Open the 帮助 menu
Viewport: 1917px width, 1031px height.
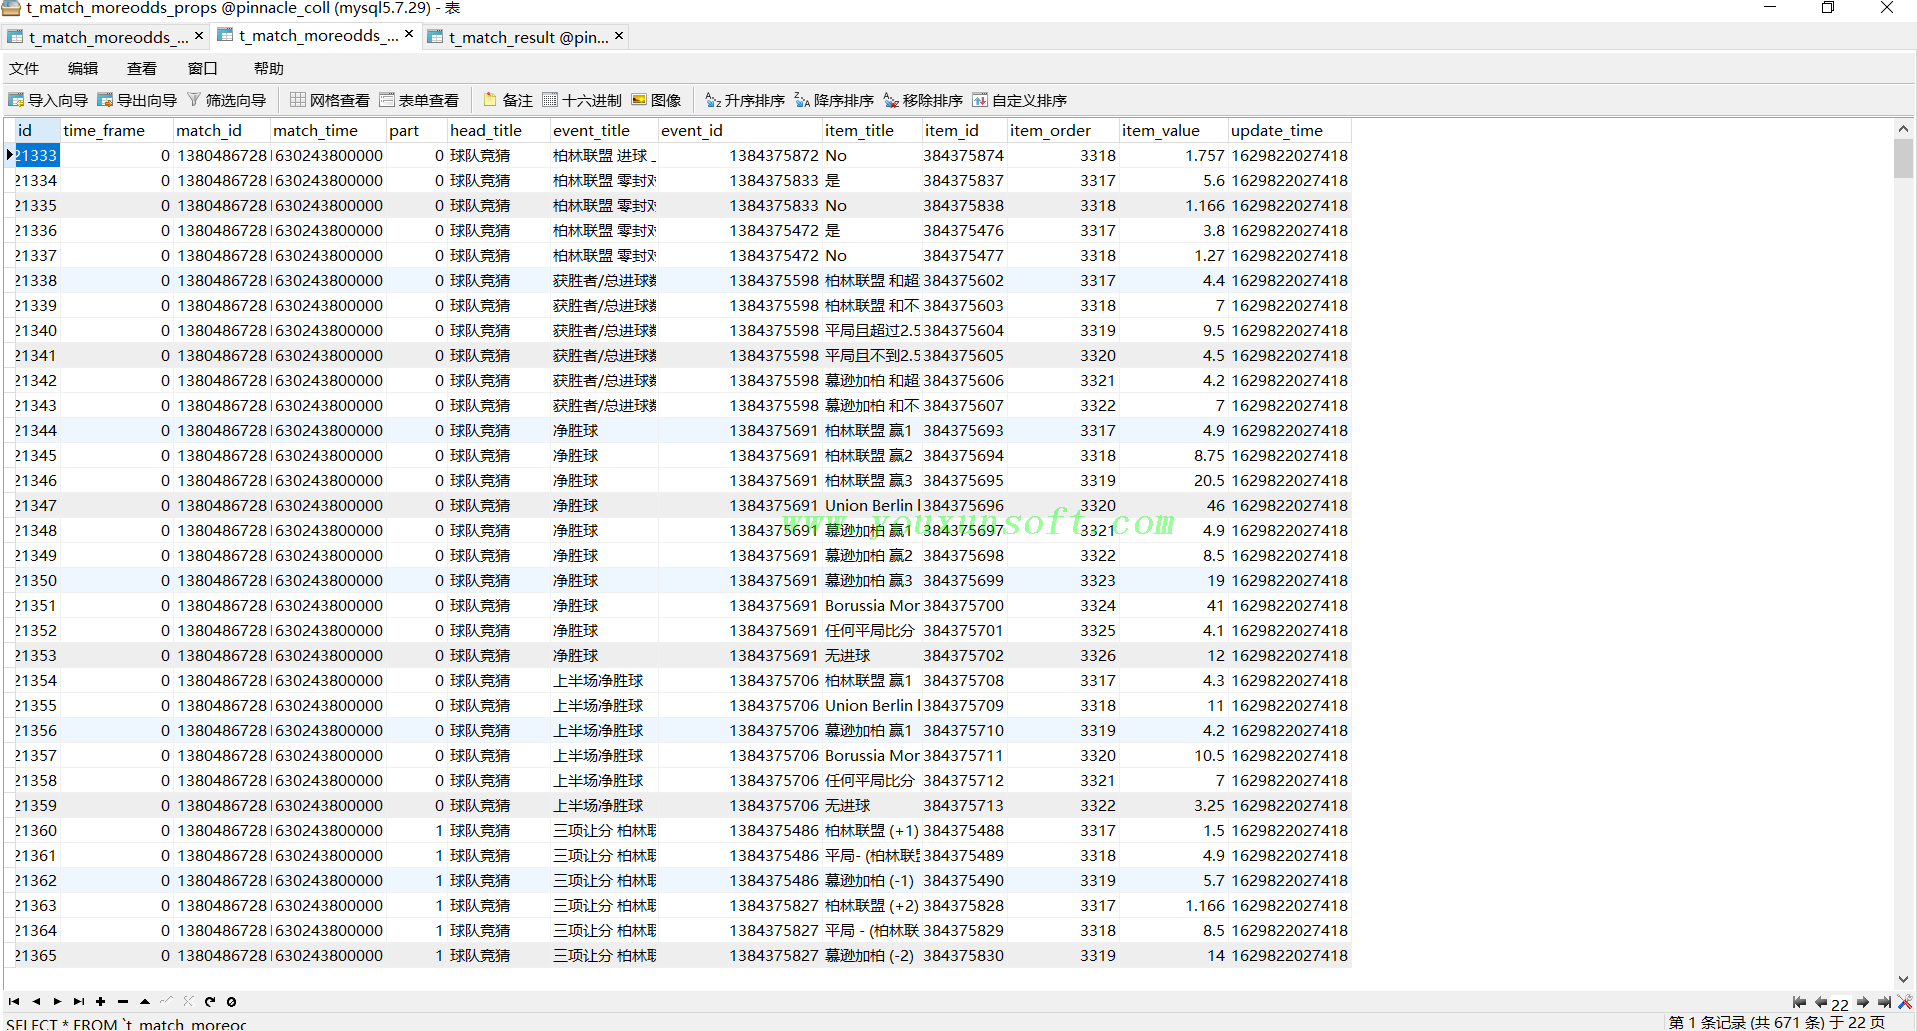(x=269, y=68)
